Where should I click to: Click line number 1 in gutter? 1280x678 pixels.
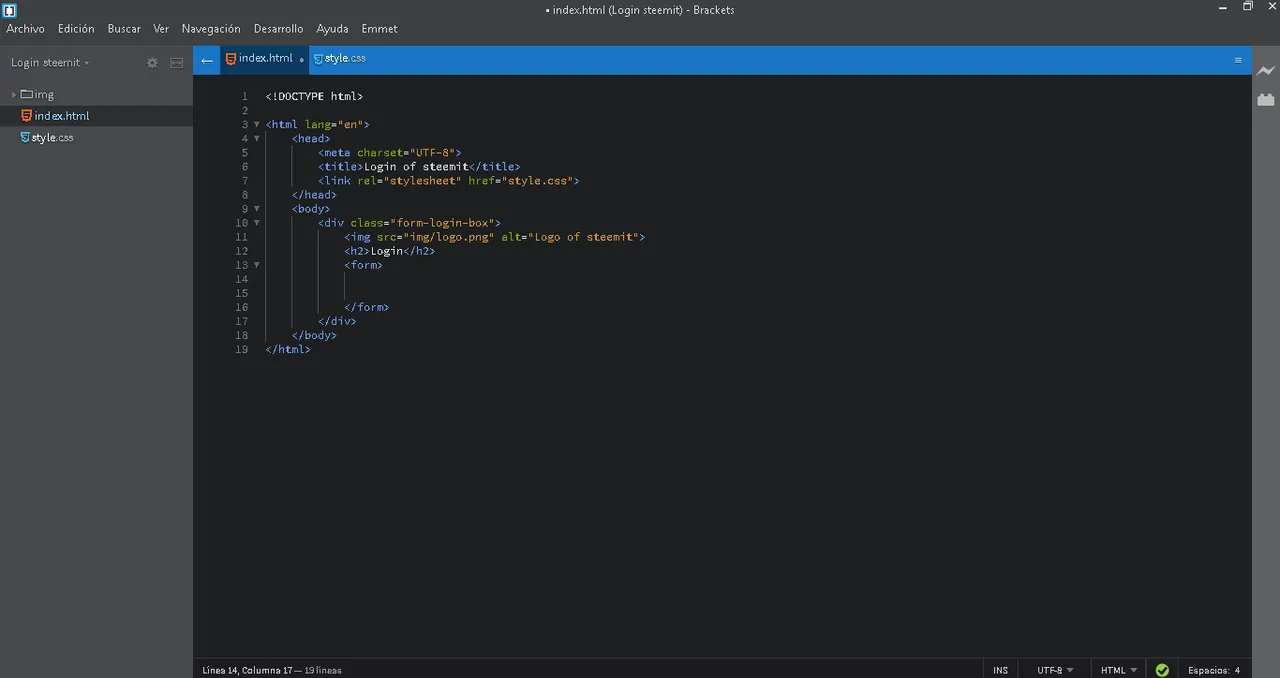pos(244,97)
